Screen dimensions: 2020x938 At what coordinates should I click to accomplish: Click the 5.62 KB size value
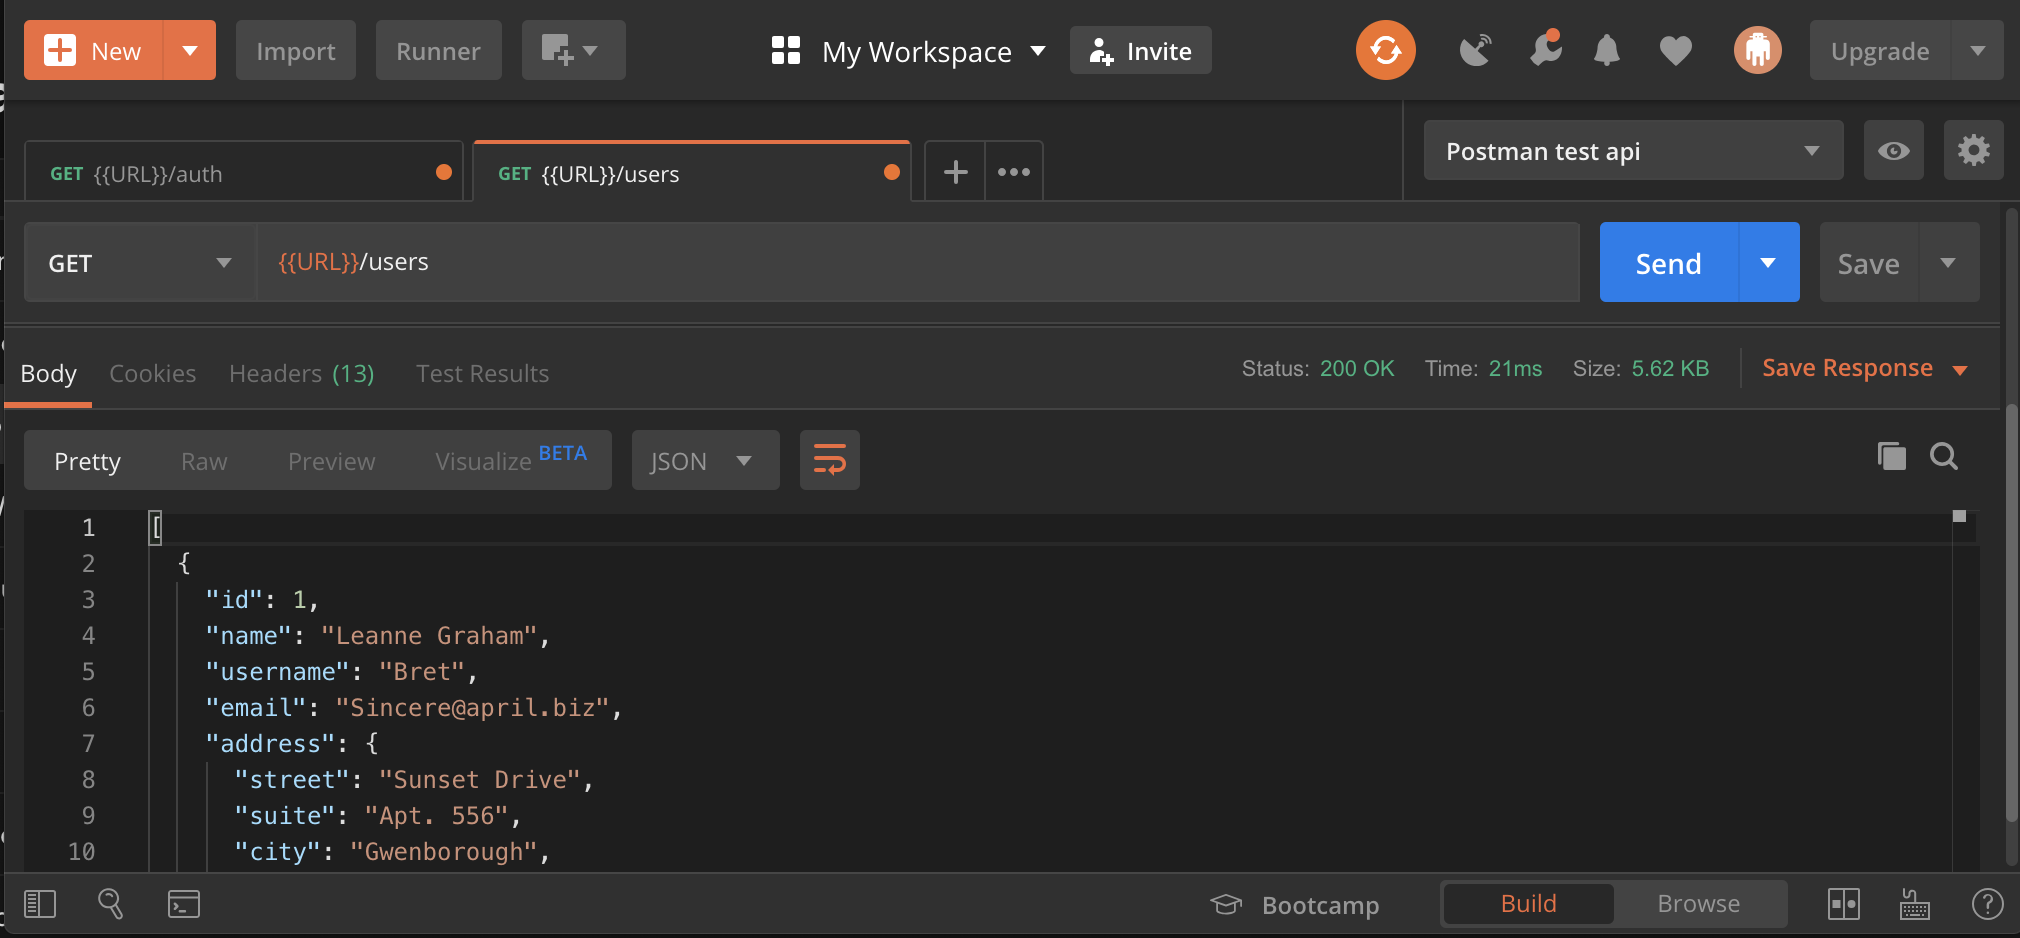1670,369
